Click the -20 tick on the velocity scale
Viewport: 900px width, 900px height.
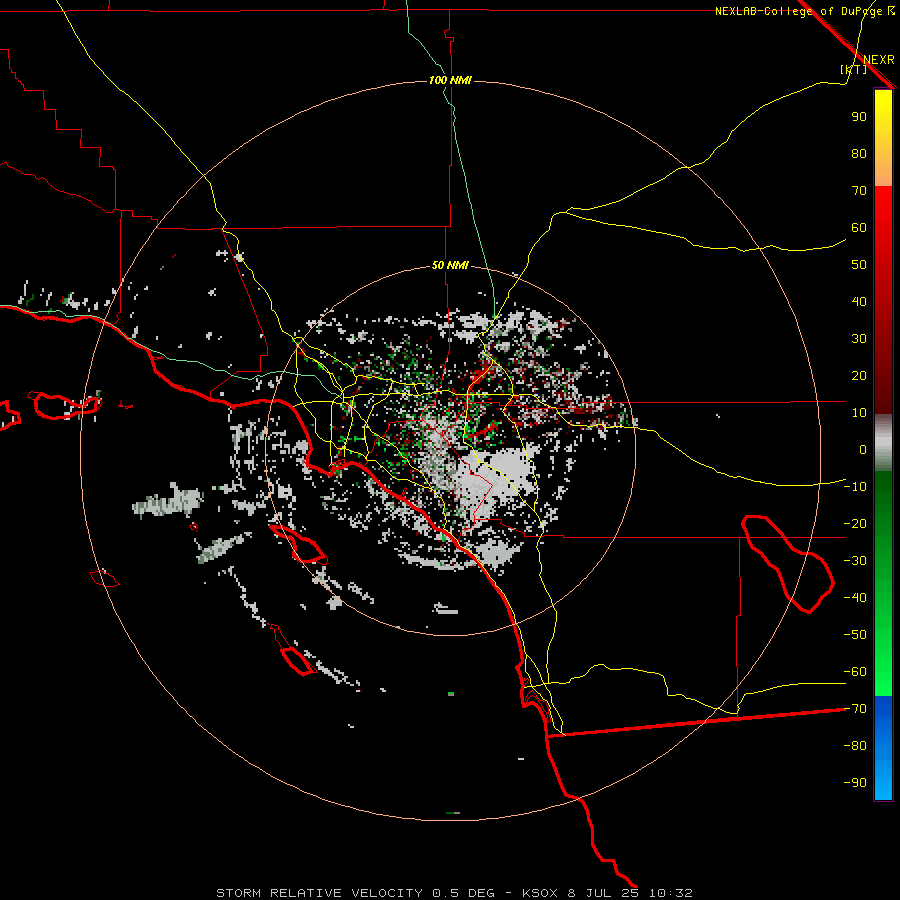tap(855, 523)
